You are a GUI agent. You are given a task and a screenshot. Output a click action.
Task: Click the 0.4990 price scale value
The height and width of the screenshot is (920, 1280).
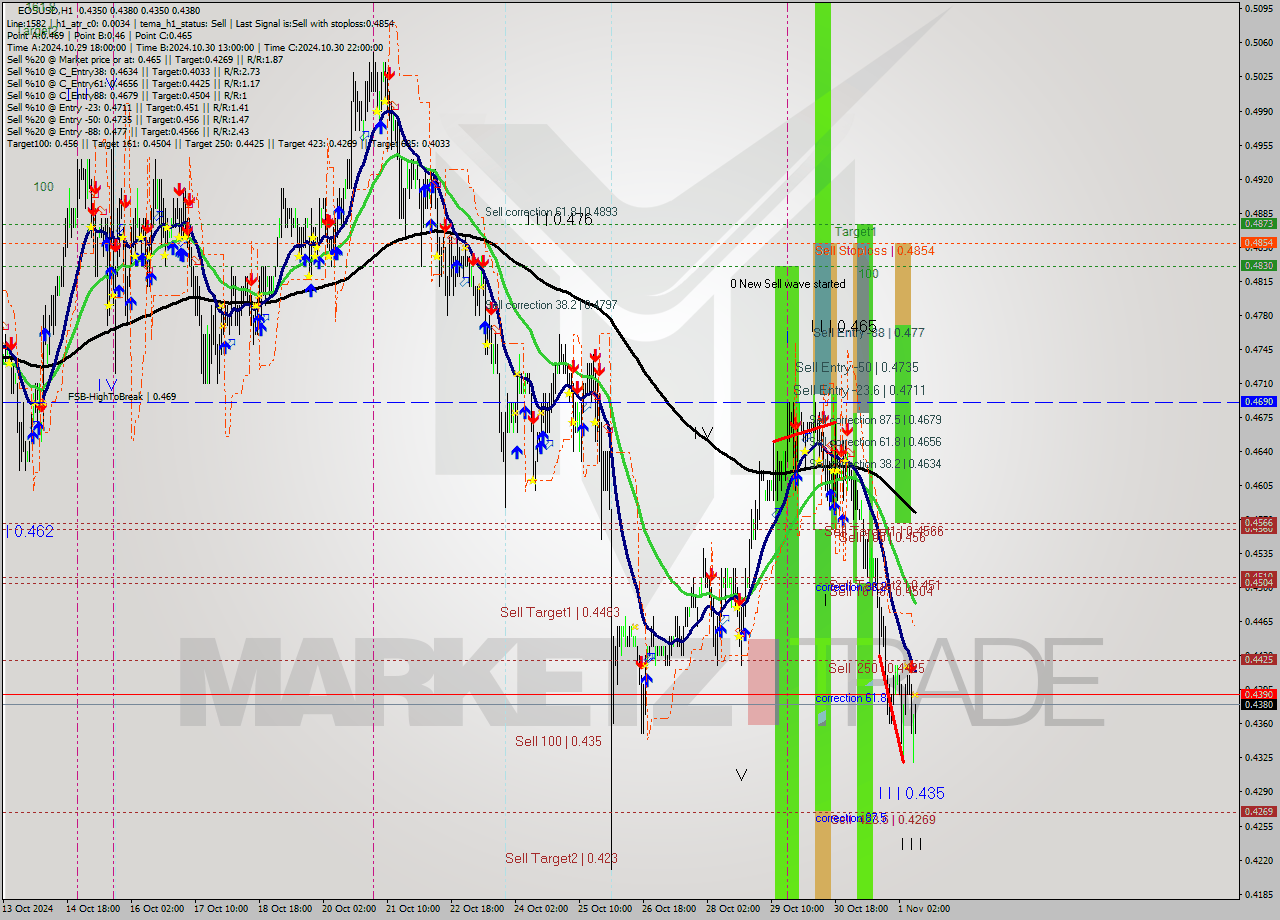pyautogui.click(x=1258, y=111)
